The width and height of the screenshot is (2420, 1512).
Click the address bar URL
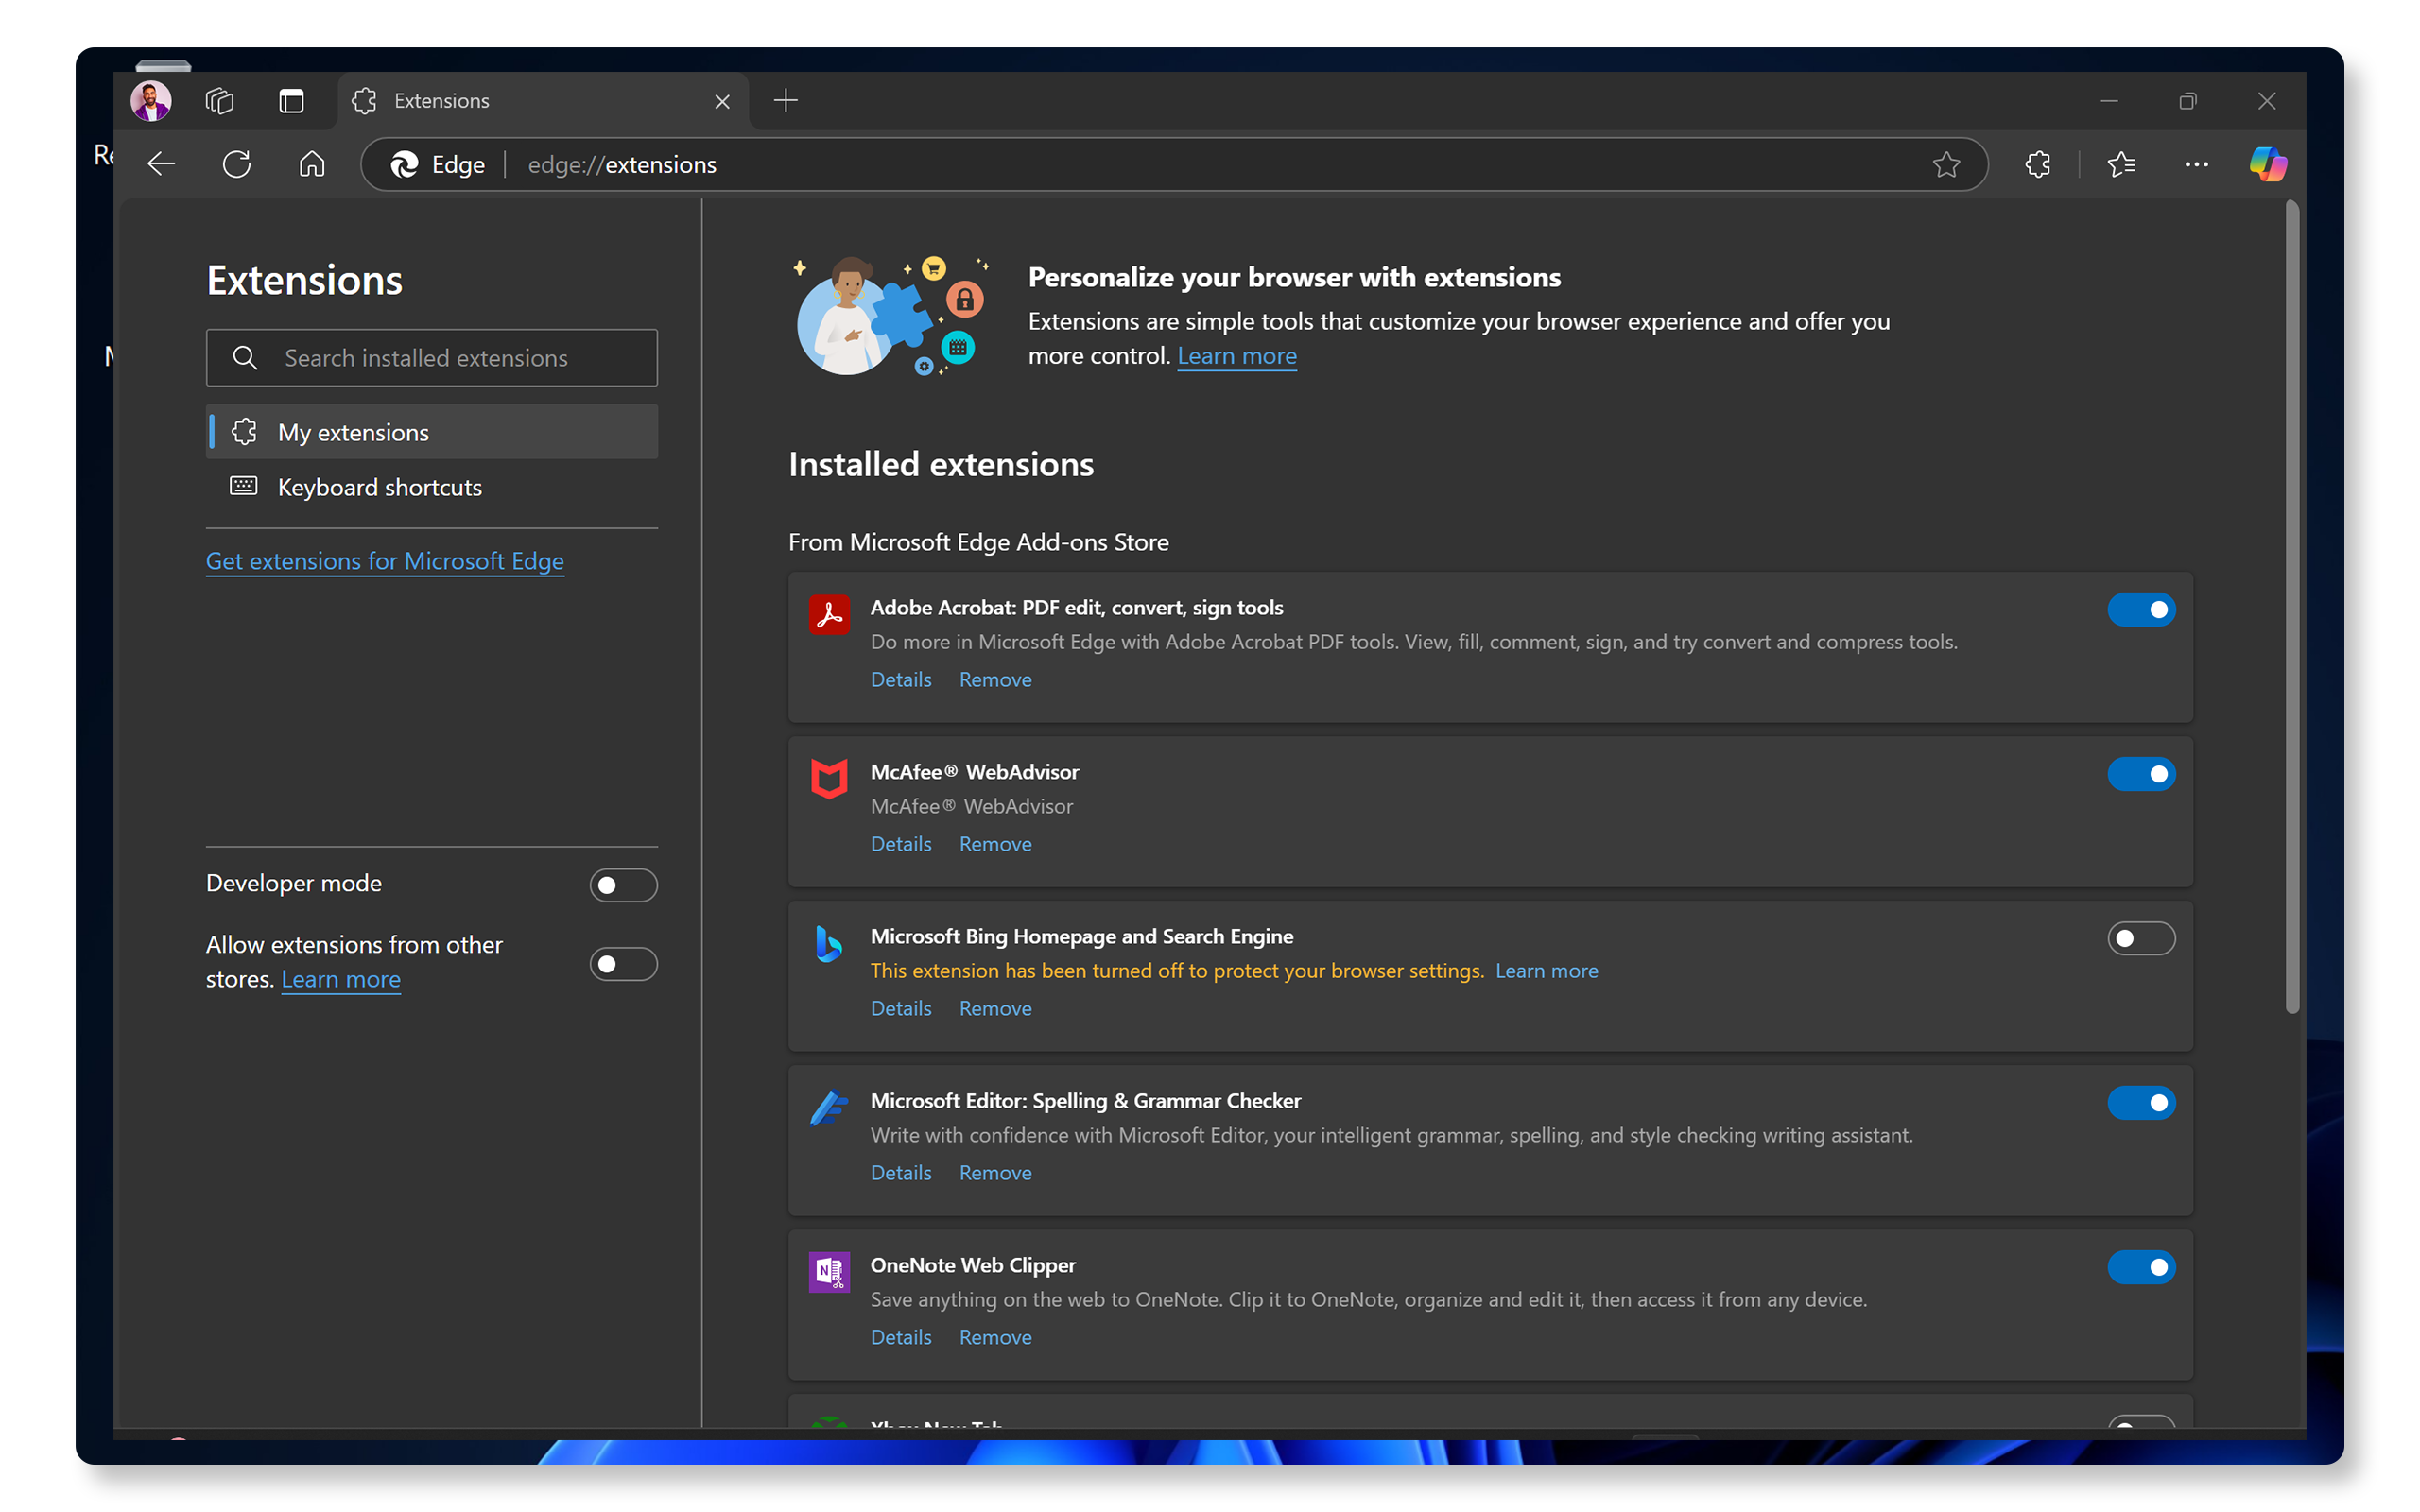(x=622, y=164)
